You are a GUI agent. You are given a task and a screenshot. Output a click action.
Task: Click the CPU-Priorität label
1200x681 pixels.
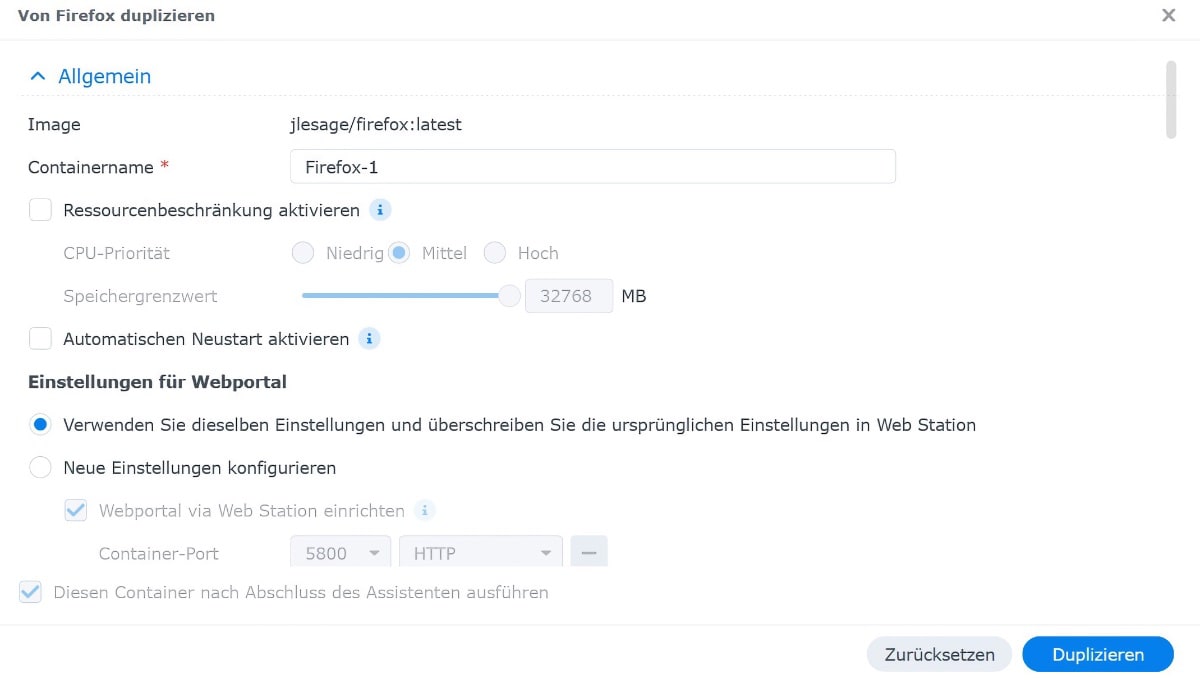pos(117,253)
